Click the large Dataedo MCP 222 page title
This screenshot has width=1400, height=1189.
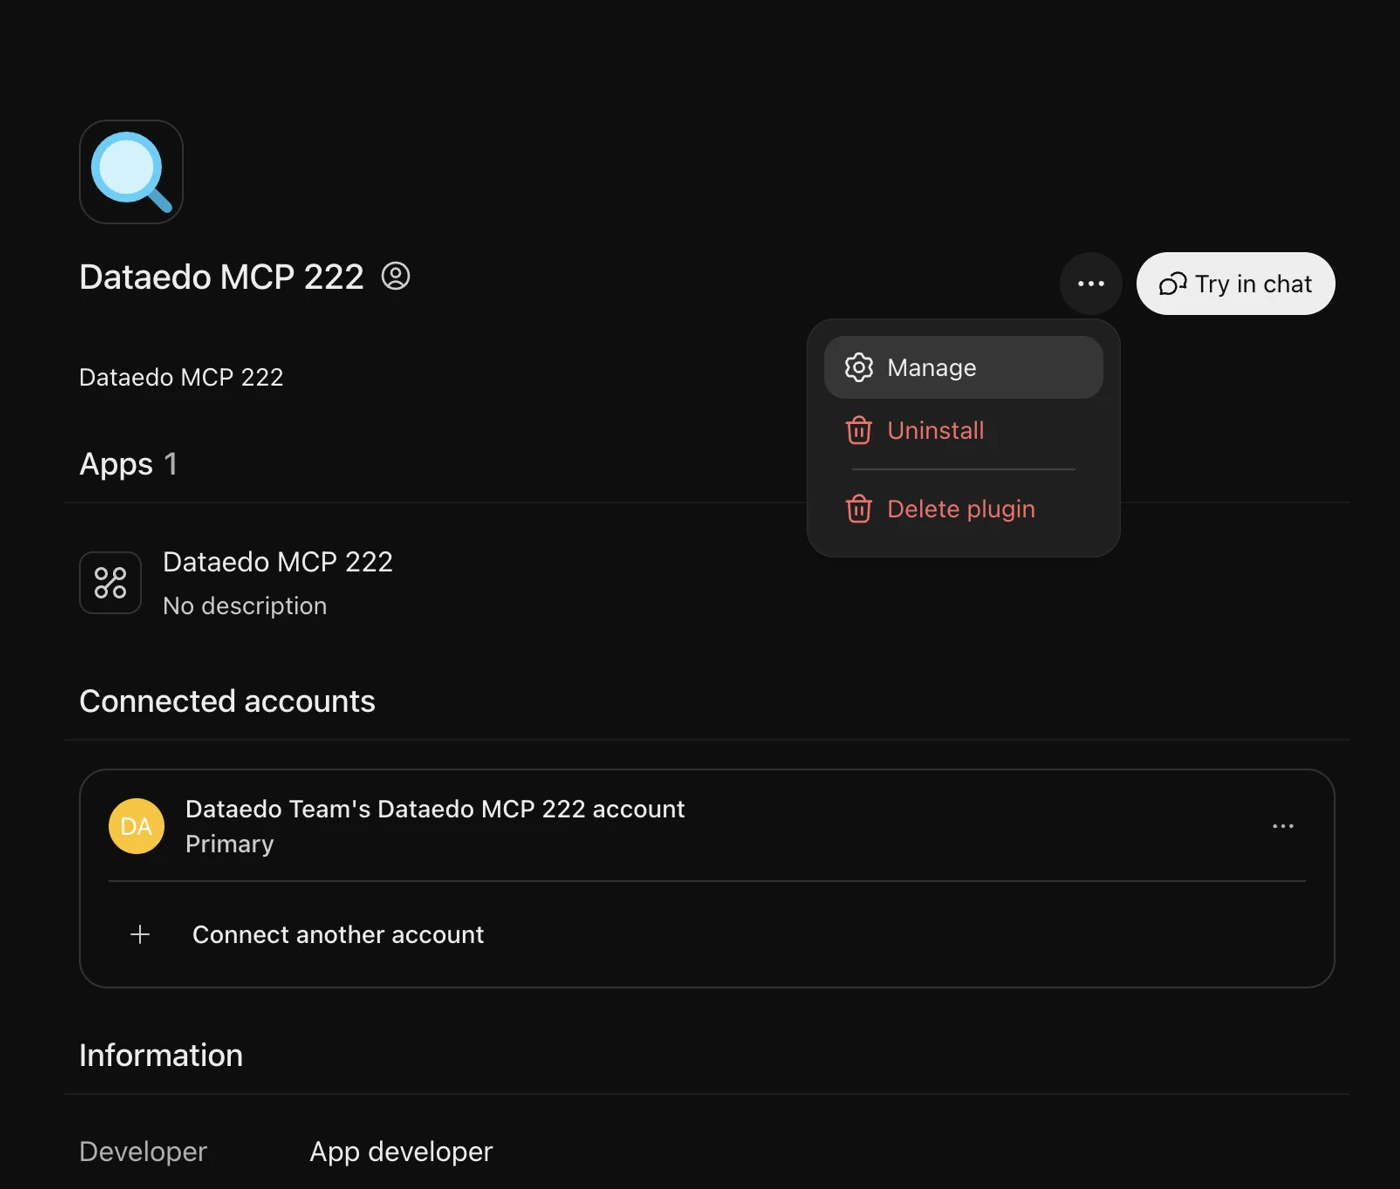(x=221, y=277)
